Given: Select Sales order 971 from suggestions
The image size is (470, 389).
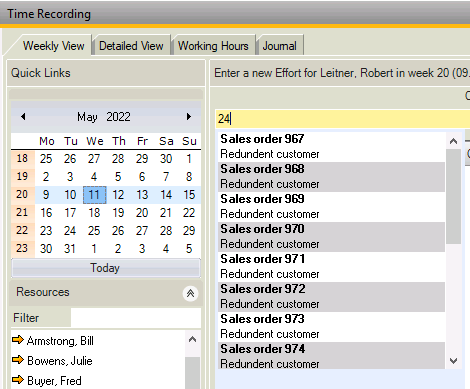Looking at the screenshot, I should pyautogui.click(x=331, y=267).
